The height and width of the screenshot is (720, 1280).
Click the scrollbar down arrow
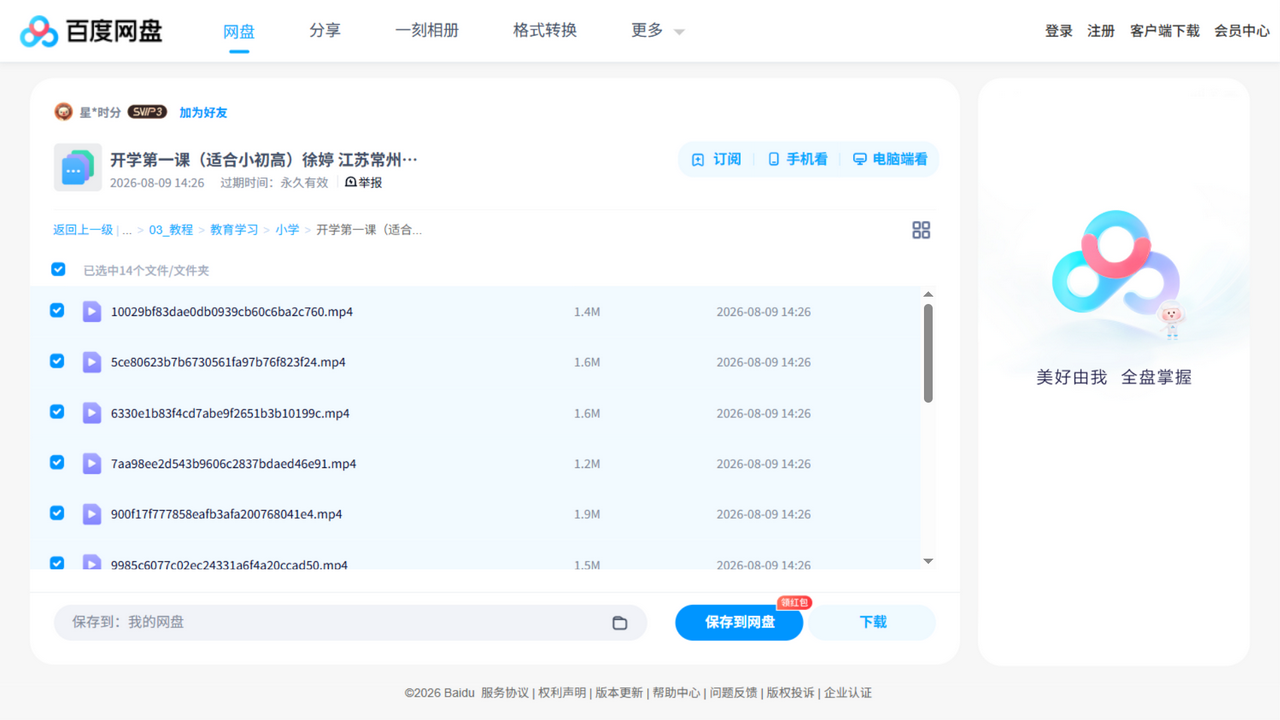point(928,561)
